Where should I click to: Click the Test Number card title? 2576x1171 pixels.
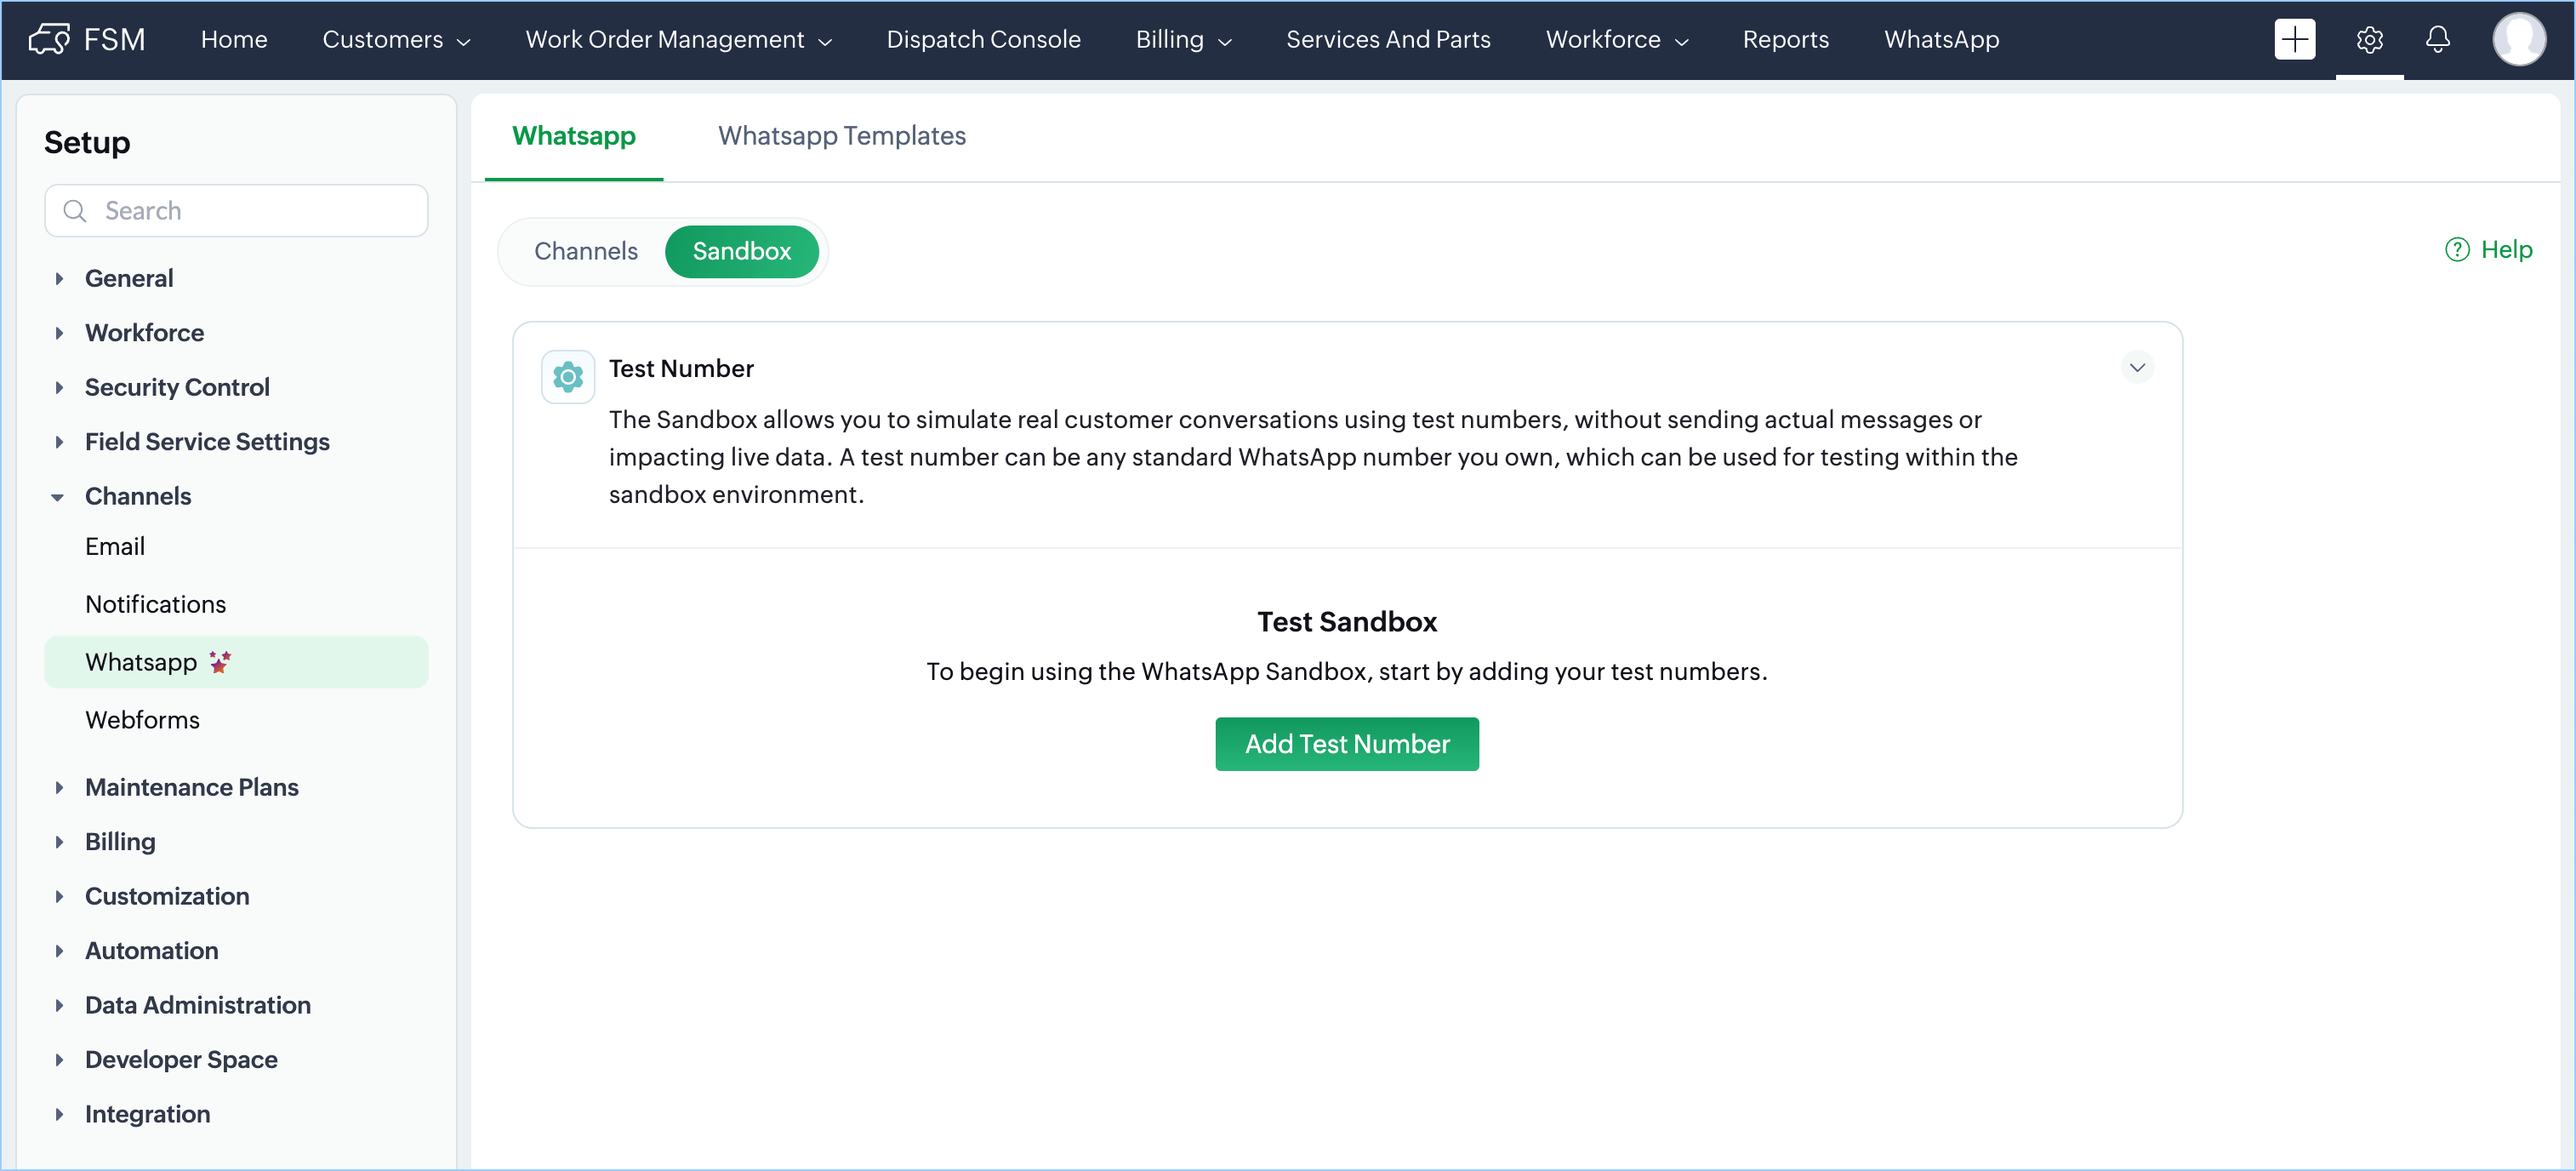681,368
